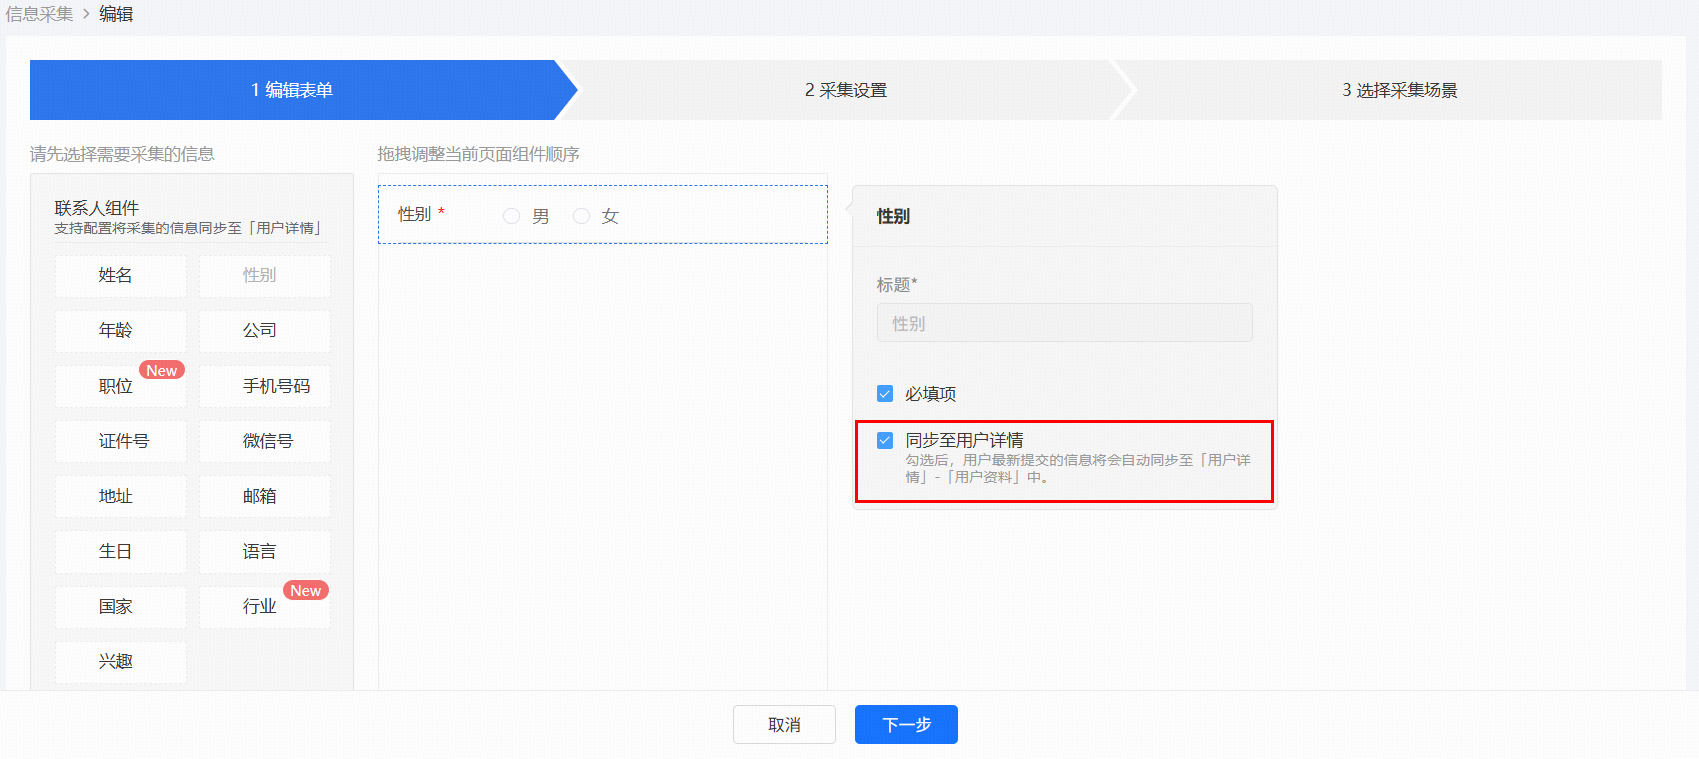
Task: Go to step 2 采集设置
Action: click(845, 90)
